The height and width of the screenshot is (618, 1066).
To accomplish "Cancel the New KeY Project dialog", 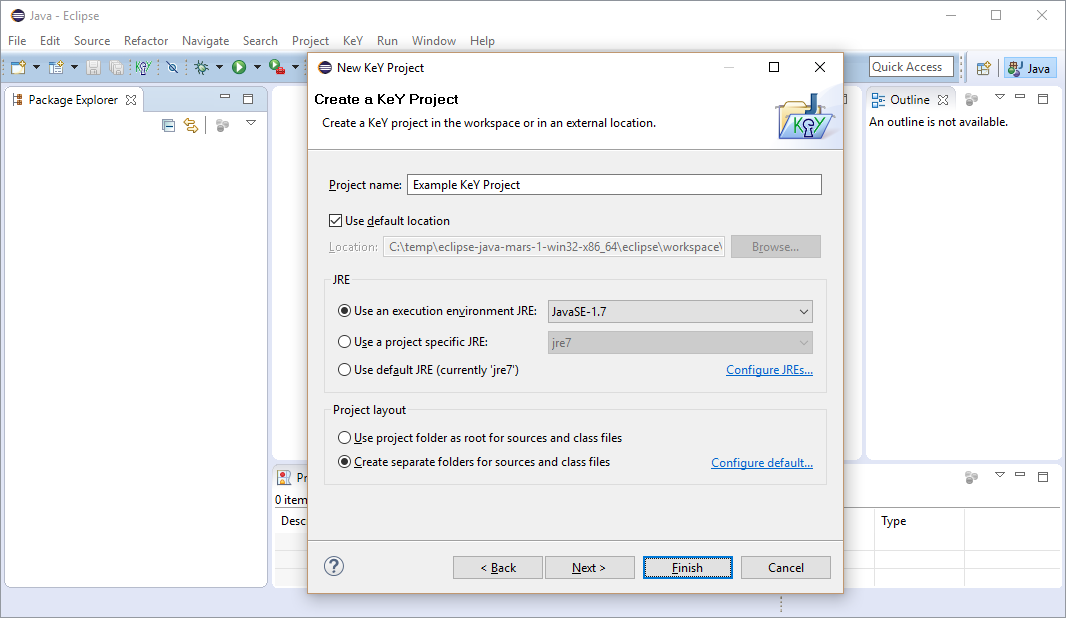I will [x=785, y=568].
